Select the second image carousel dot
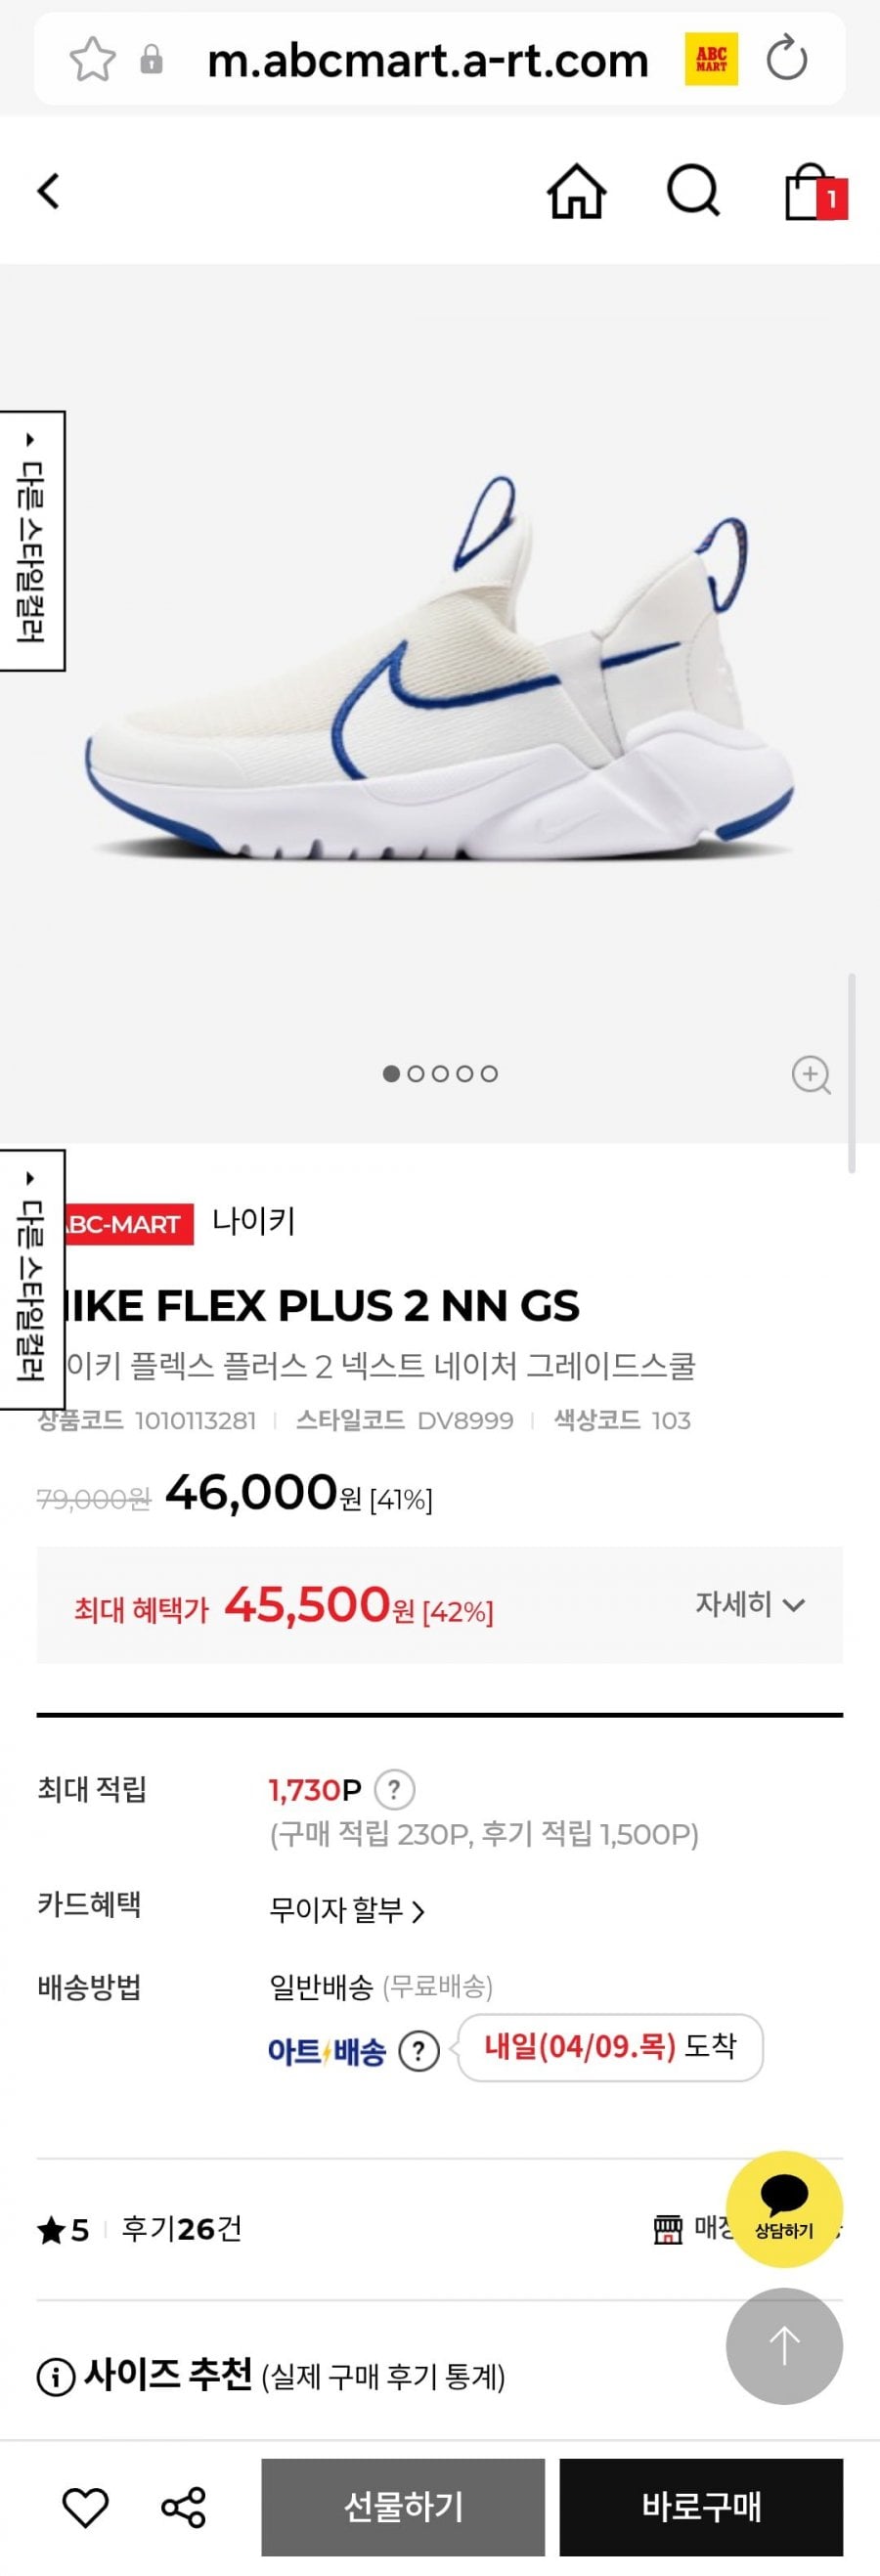880x2576 pixels. (x=416, y=1074)
